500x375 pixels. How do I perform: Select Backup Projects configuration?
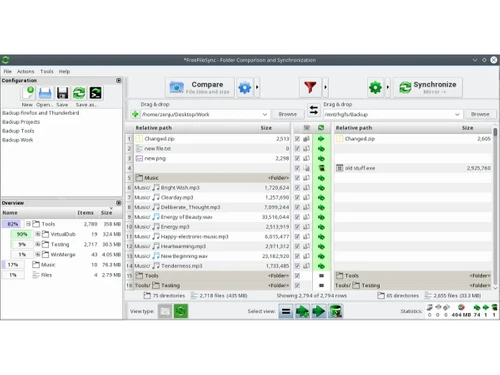(21, 122)
